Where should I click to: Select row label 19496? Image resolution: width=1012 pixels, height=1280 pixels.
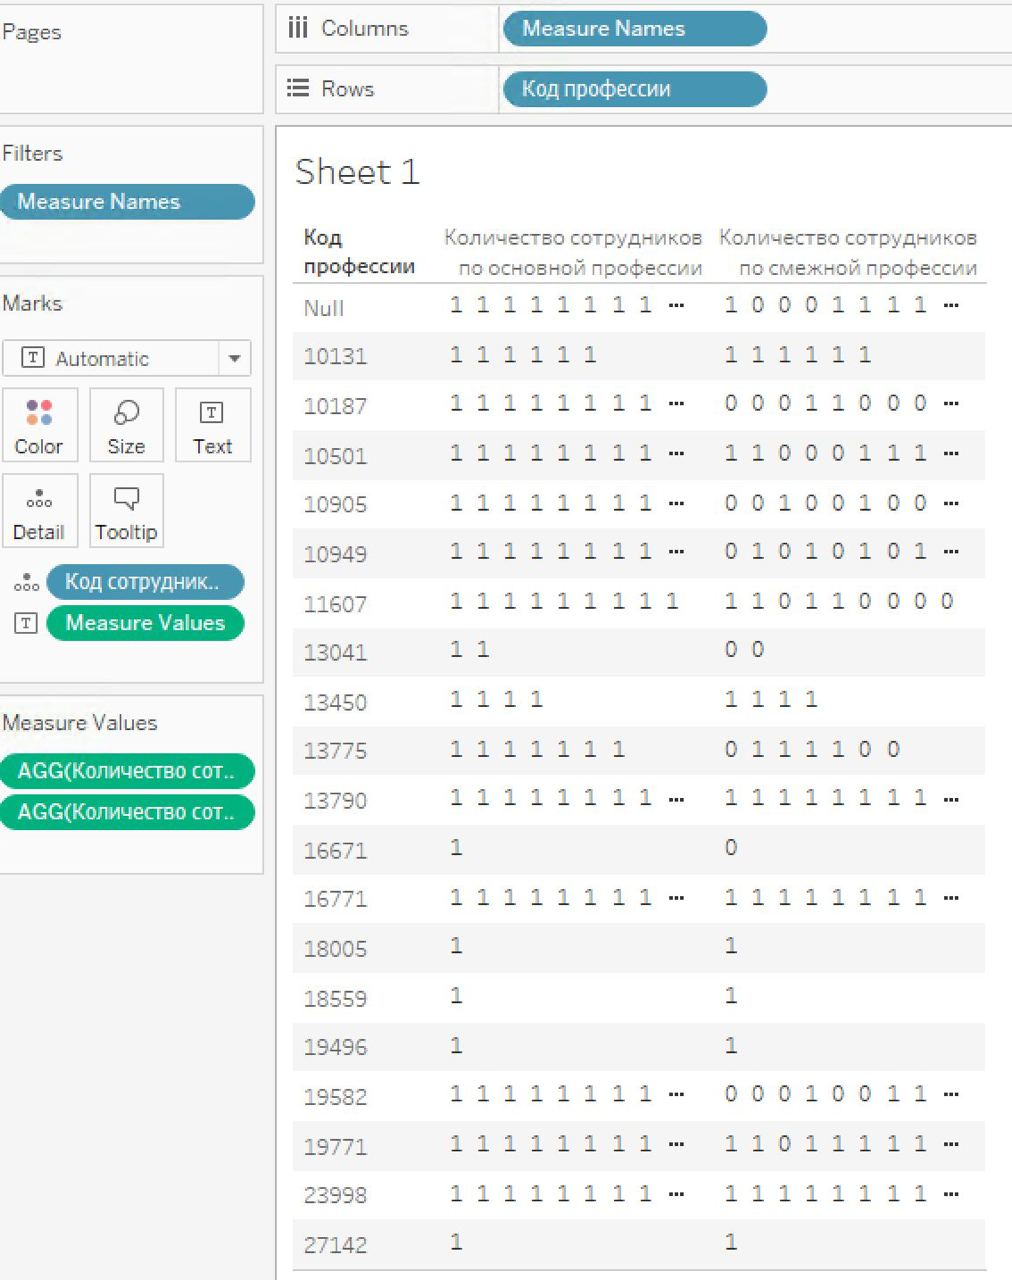(335, 1047)
